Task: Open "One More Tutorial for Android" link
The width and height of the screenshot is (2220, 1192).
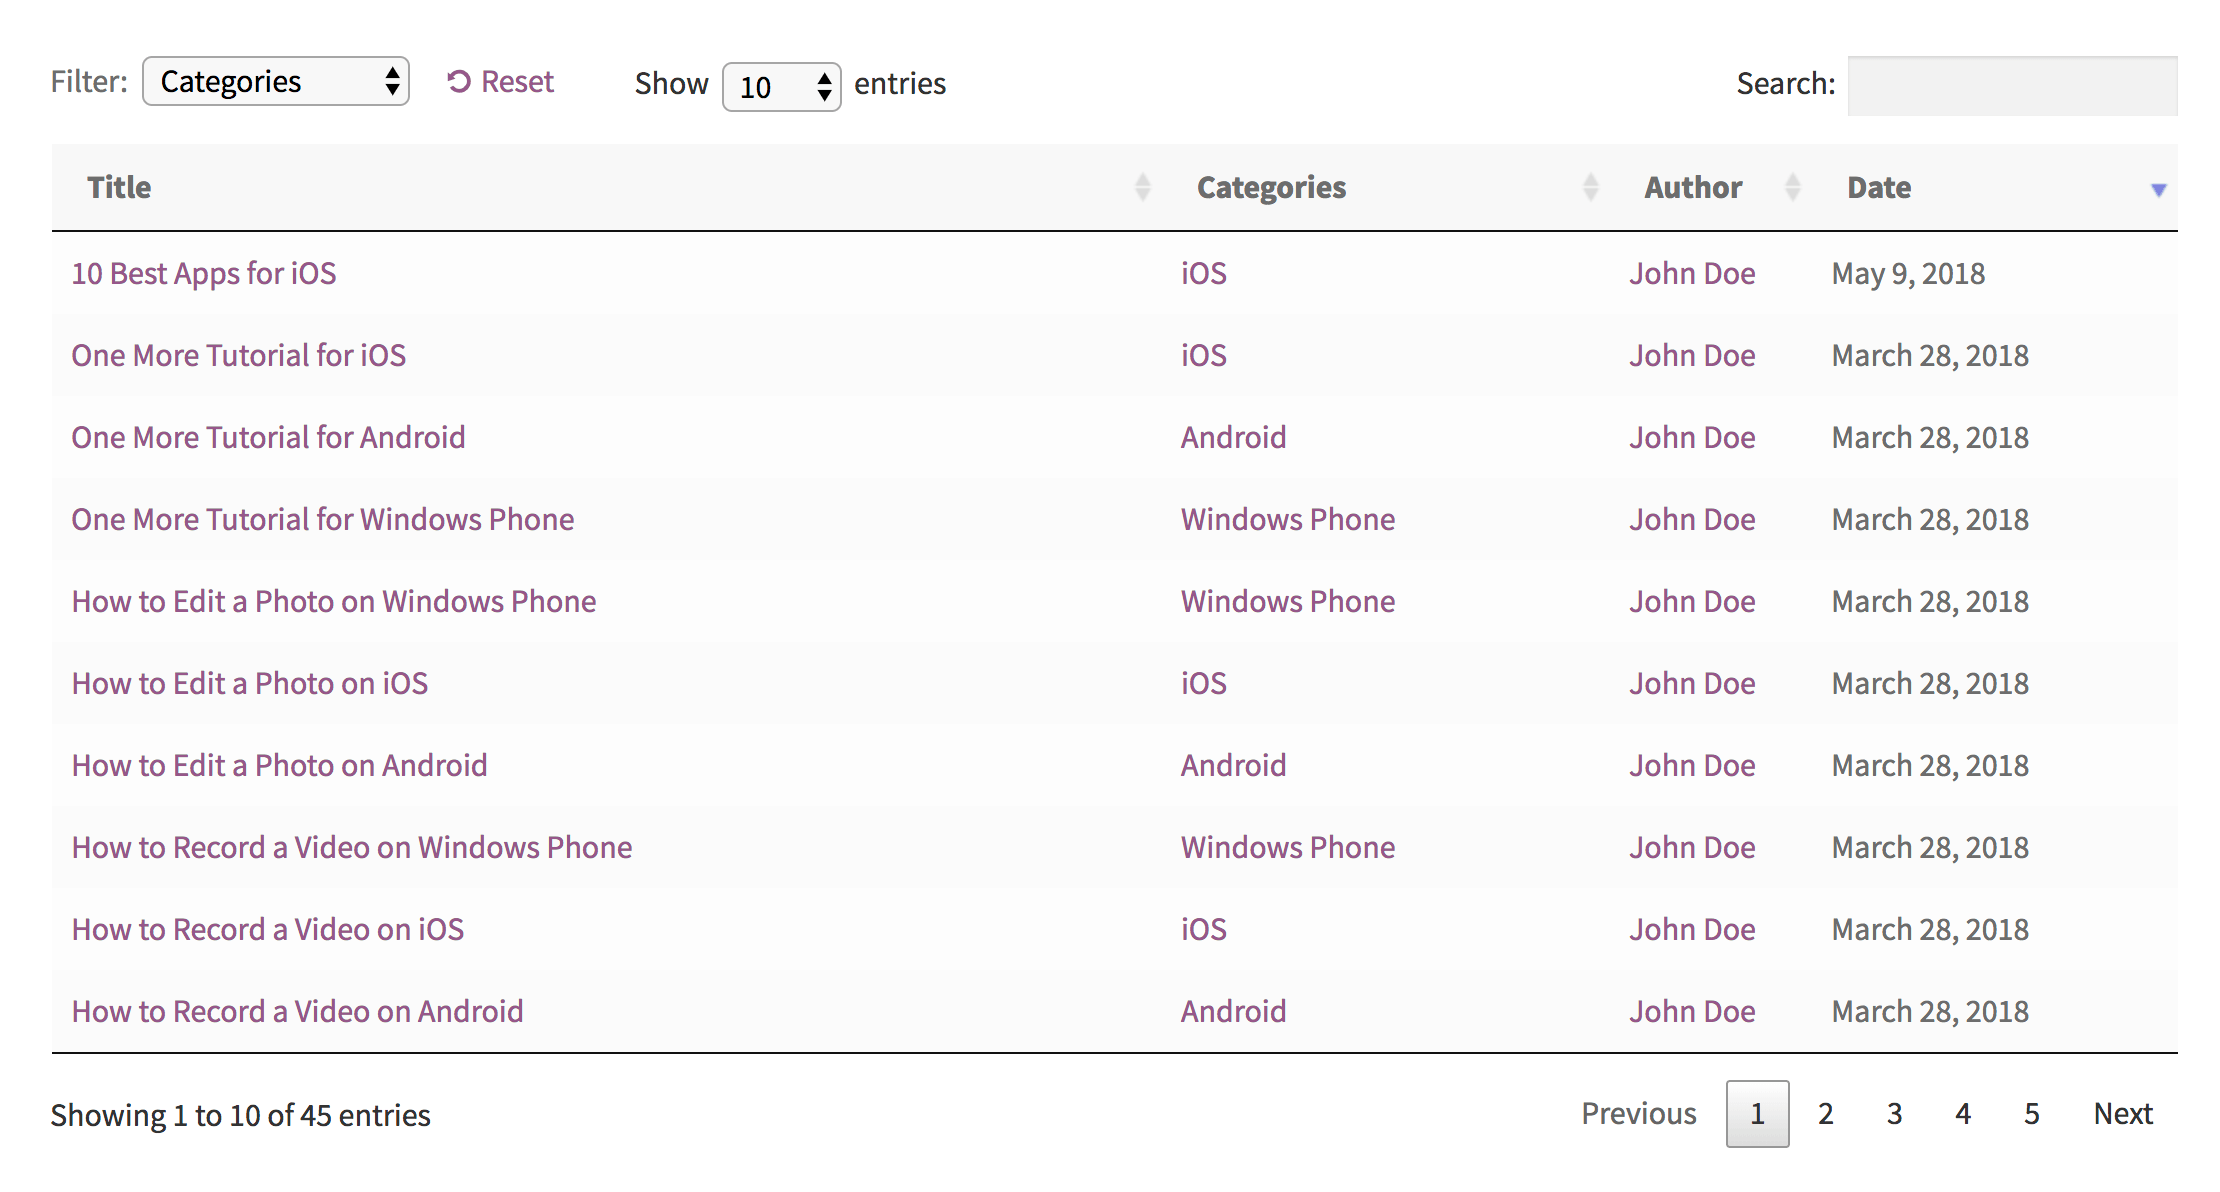Action: click(x=268, y=438)
